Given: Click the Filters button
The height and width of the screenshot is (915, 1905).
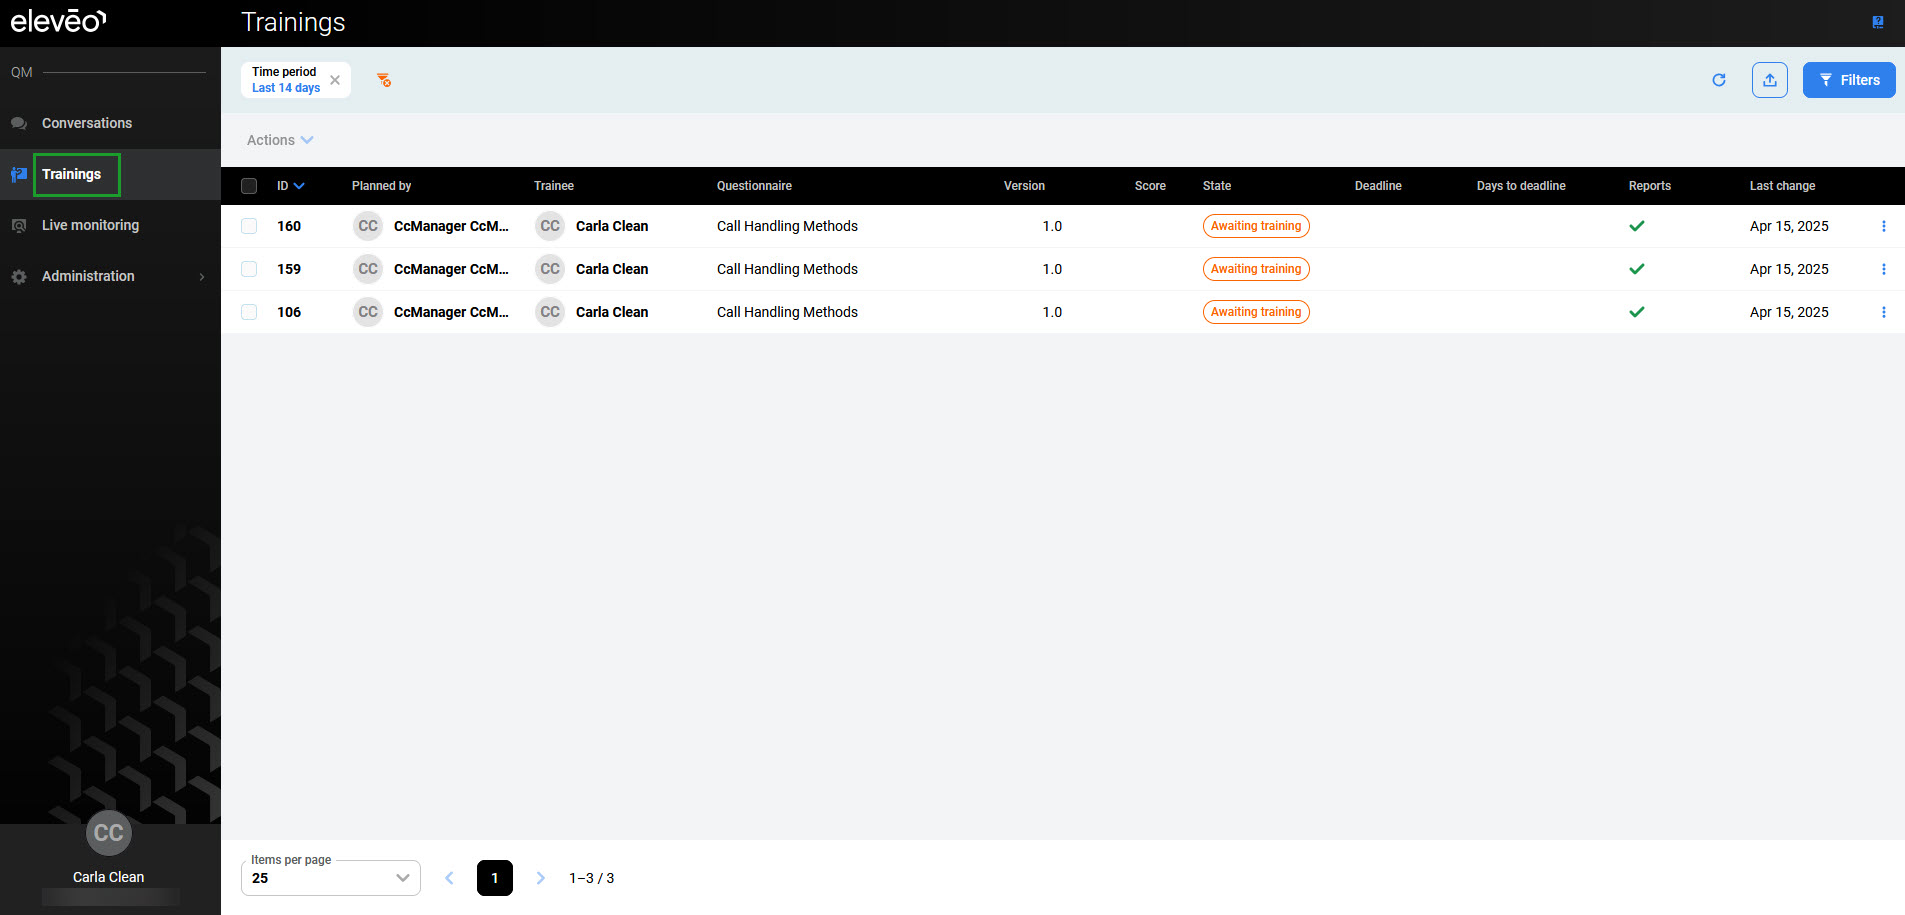Looking at the screenshot, I should [x=1848, y=80].
